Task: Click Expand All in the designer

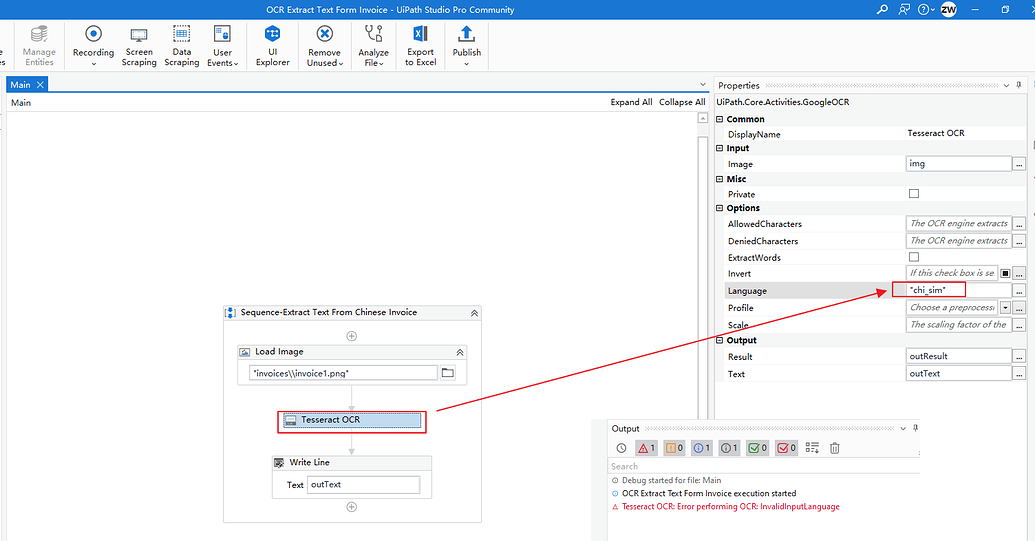Action: pyautogui.click(x=631, y=102)
